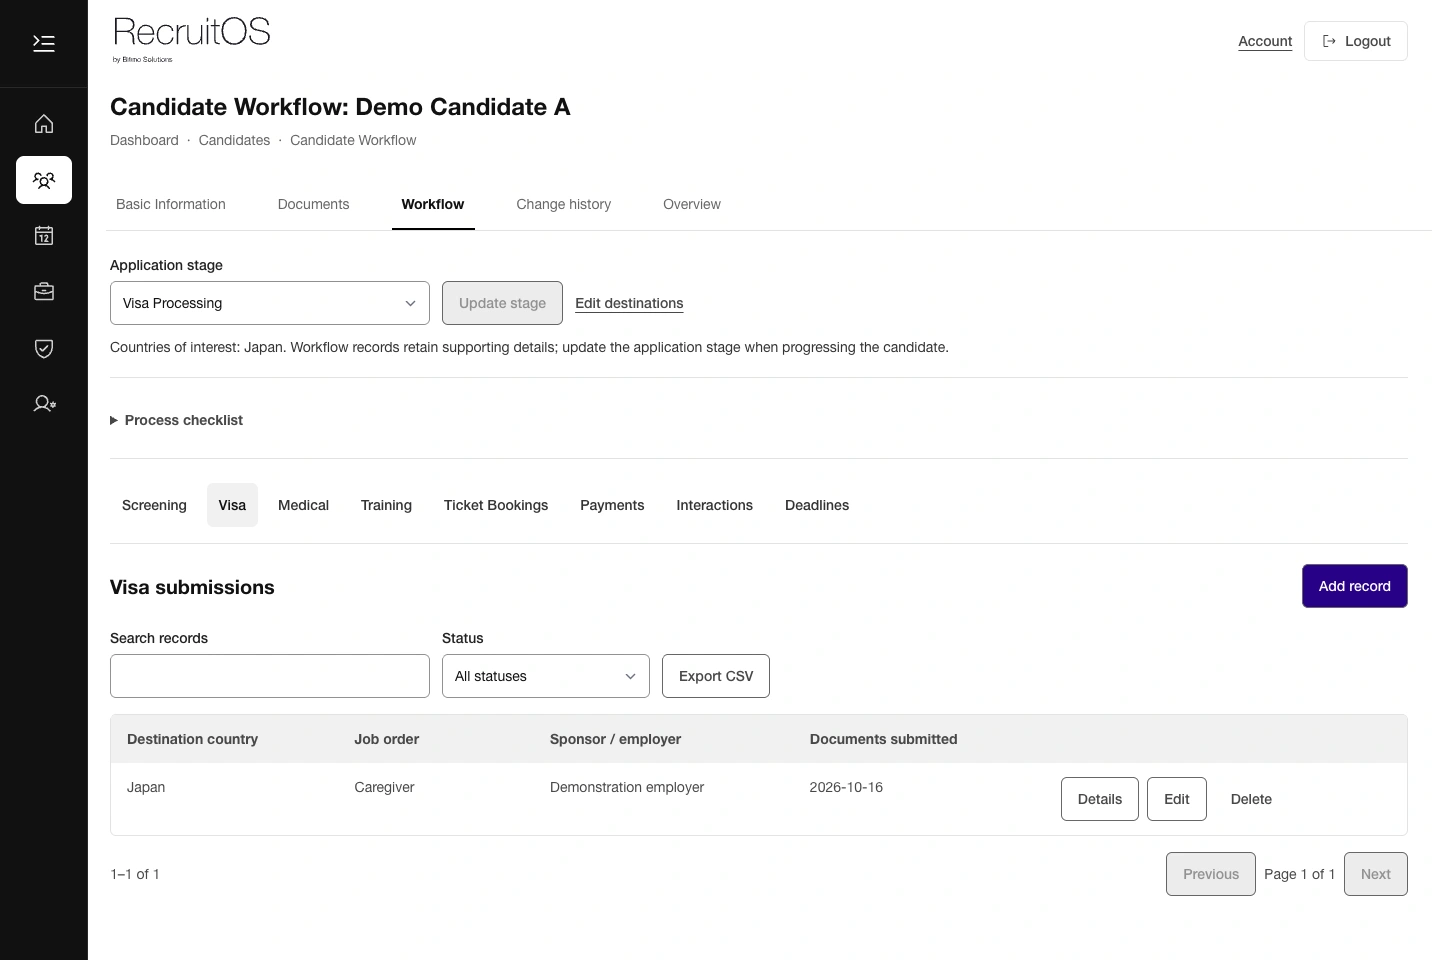Click the Edit destinations link
Image resolution: width=1440 pixels, height=960 pixels.
tap(629, 303)
